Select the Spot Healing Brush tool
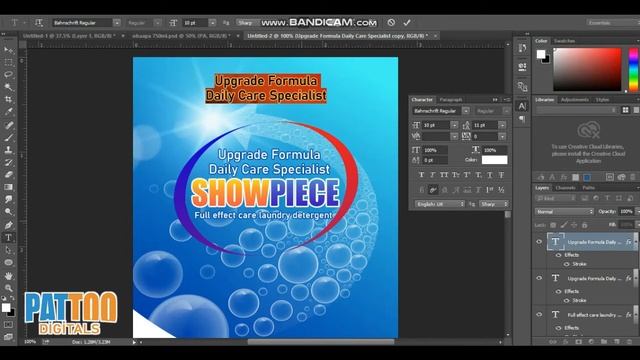Screen dimensions: 640x360 pos(8,125)
